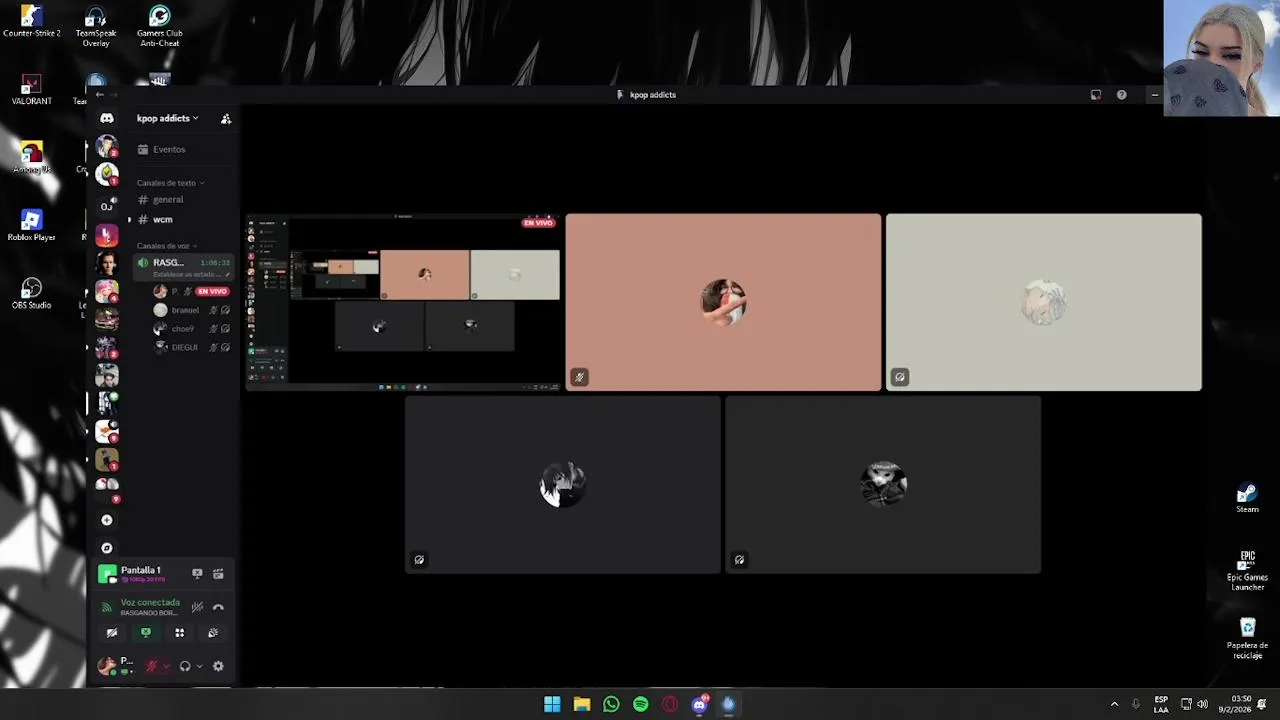Open microphone input options arrow
Viewport: 1280px width, 720px height.
tap(166, 666)
